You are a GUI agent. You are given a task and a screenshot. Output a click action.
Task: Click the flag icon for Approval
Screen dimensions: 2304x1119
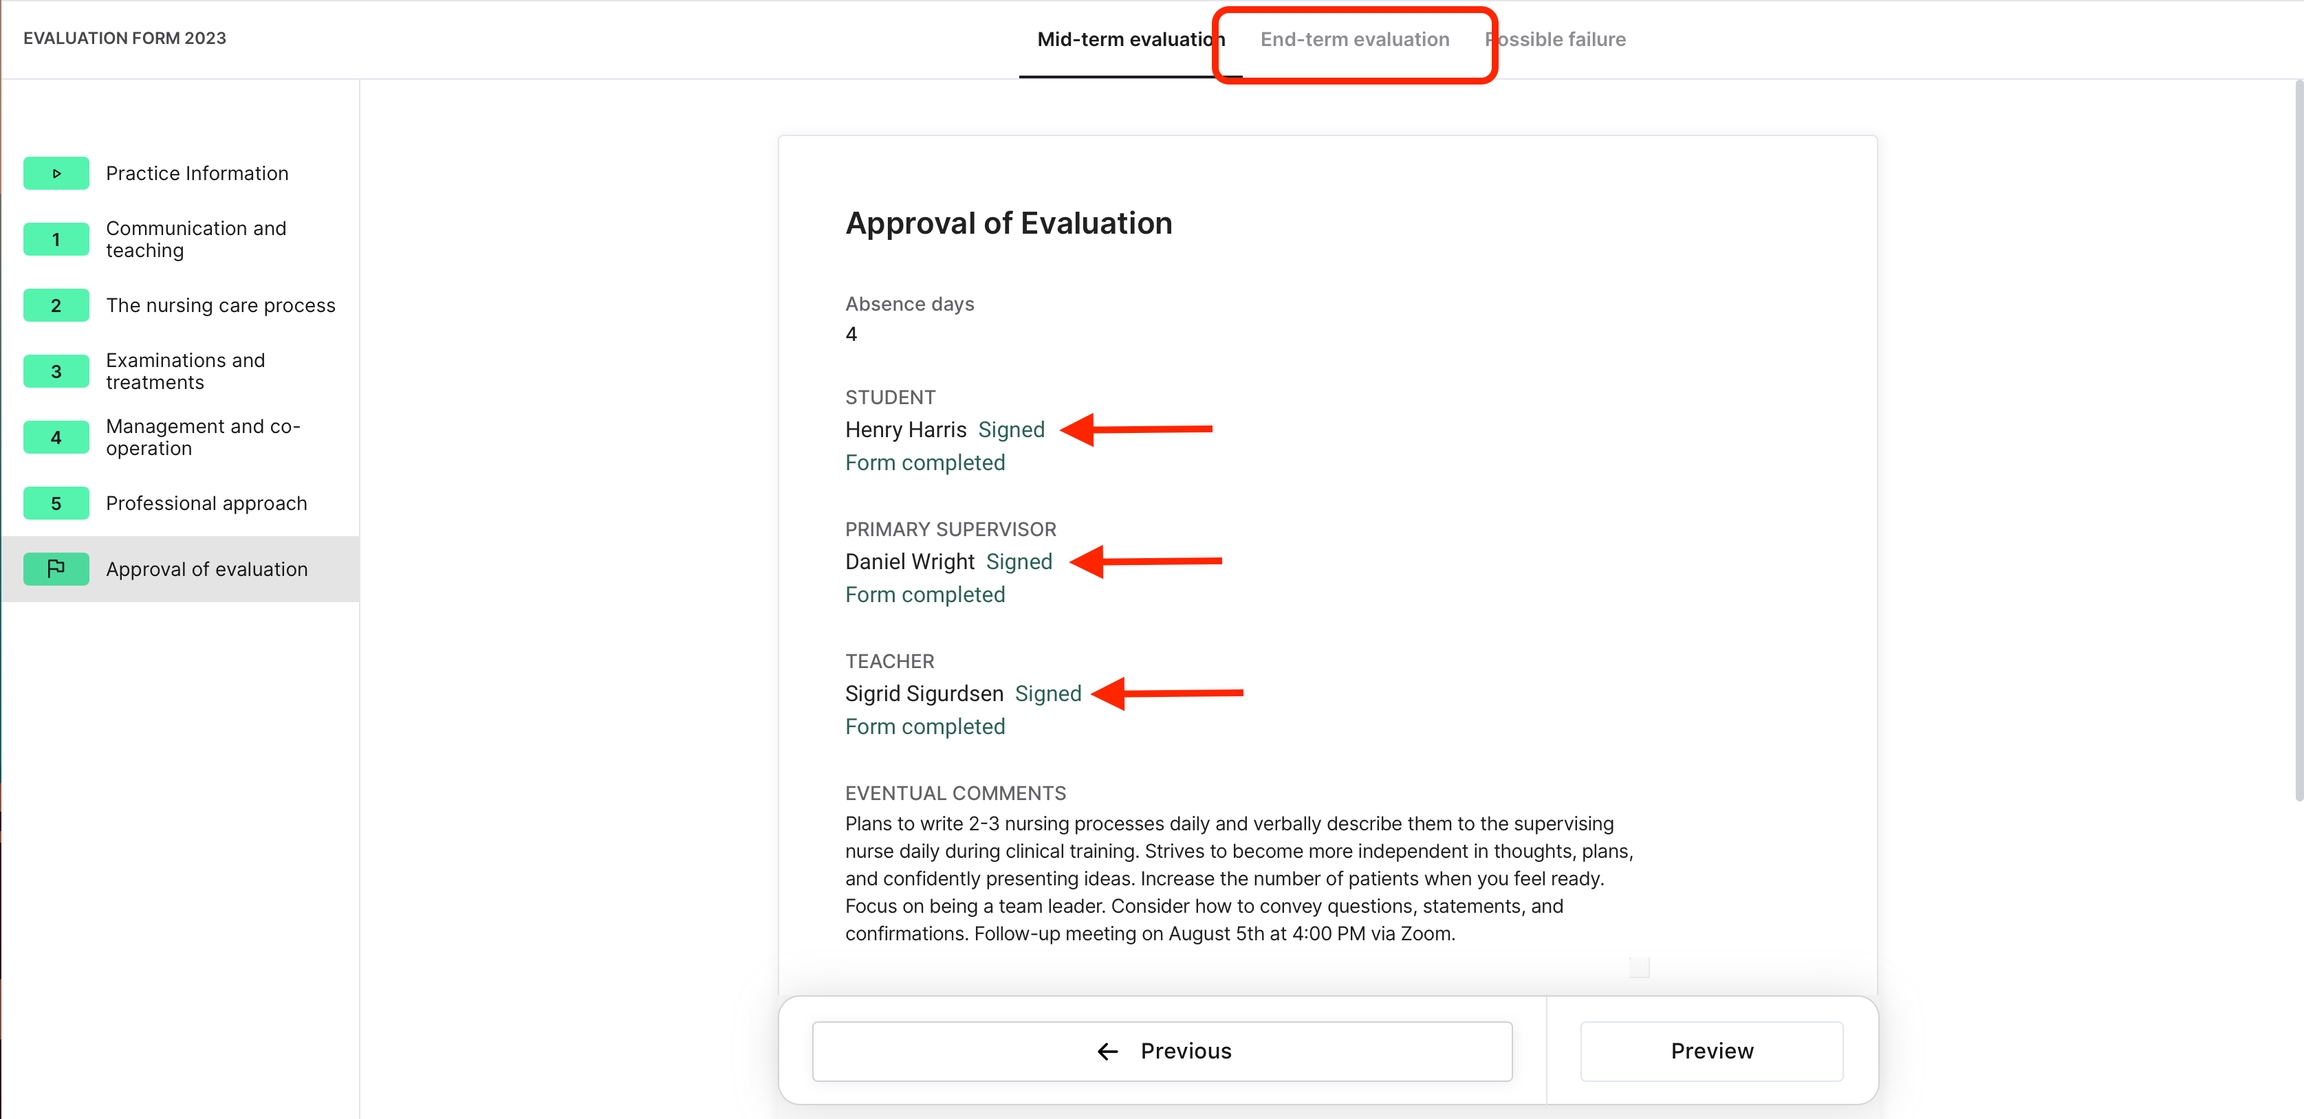point(56,569)
